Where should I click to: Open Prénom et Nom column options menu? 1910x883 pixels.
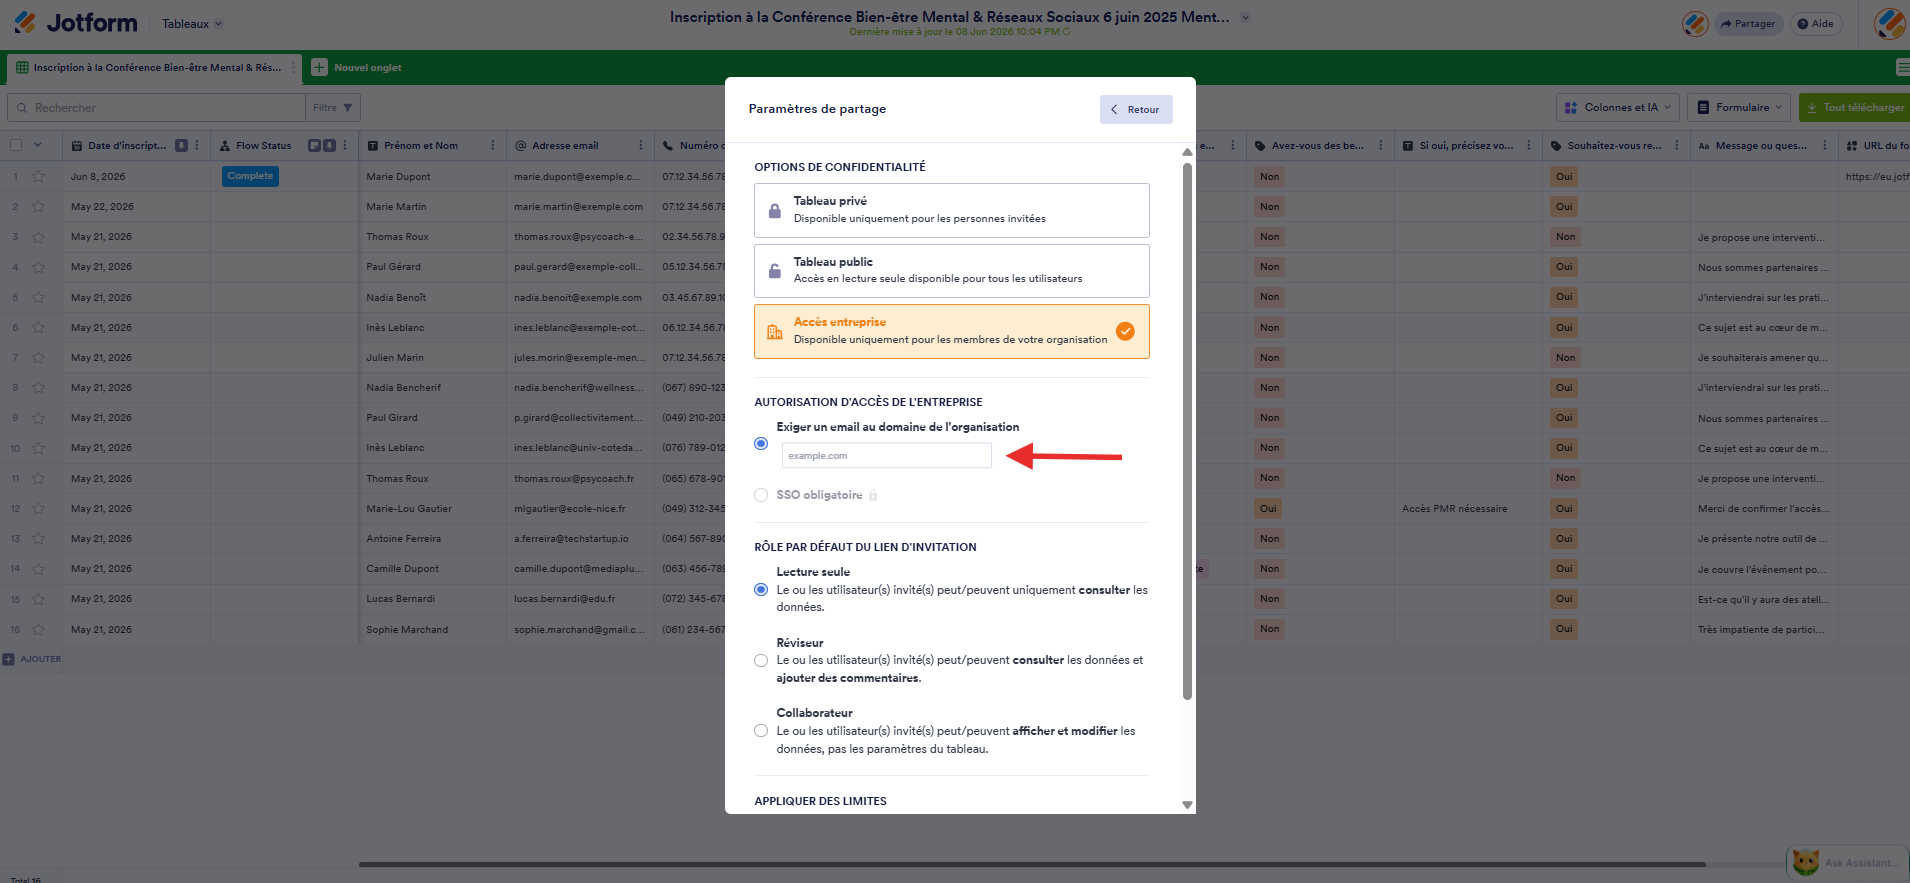pyautogui.click(x=493, y=146)
